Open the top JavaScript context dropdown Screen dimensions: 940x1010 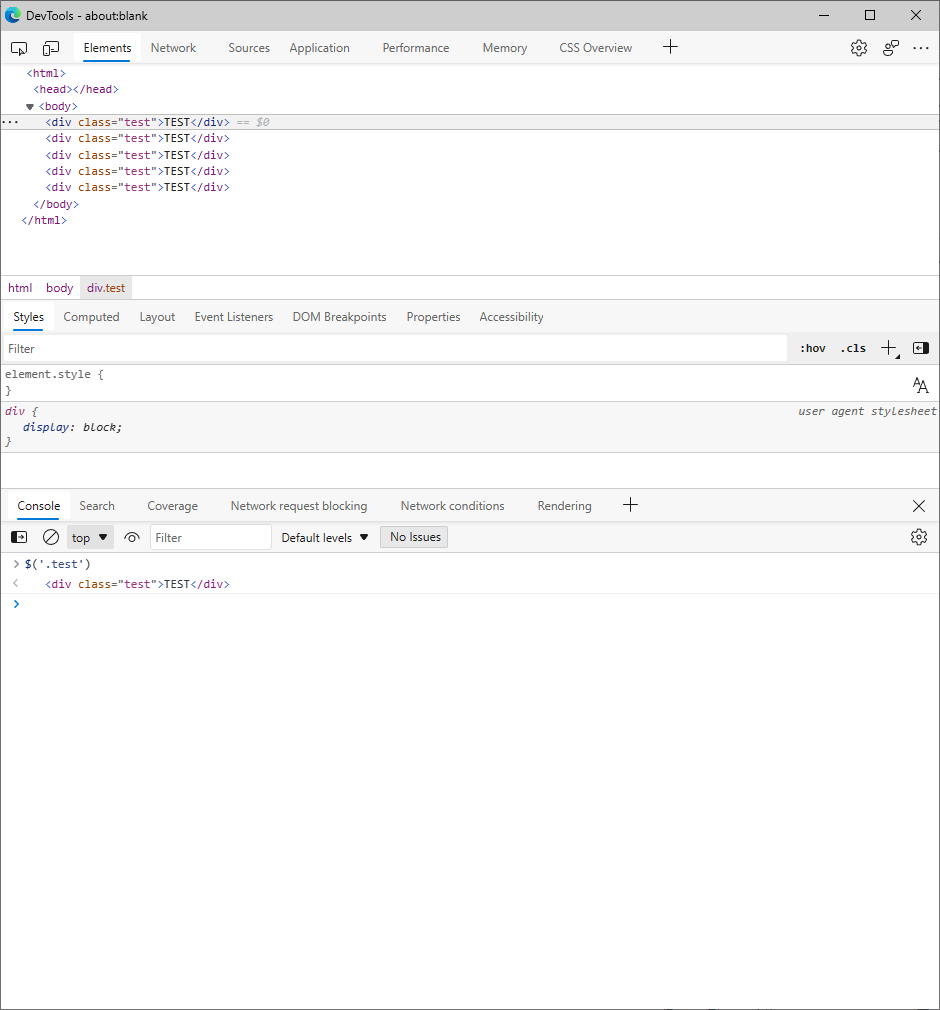(90, 537)
